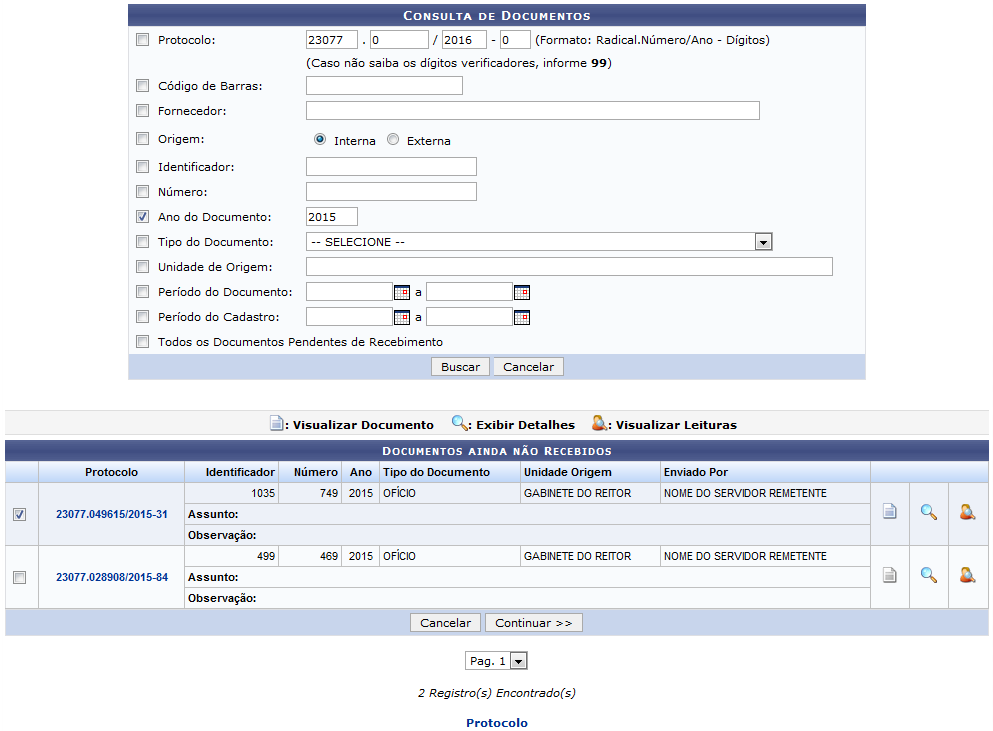This screenshot has height=731, width=993.
Task: View readings icon for protocol 23077.028908/2015-84
Action: click(x=967, y=575)
